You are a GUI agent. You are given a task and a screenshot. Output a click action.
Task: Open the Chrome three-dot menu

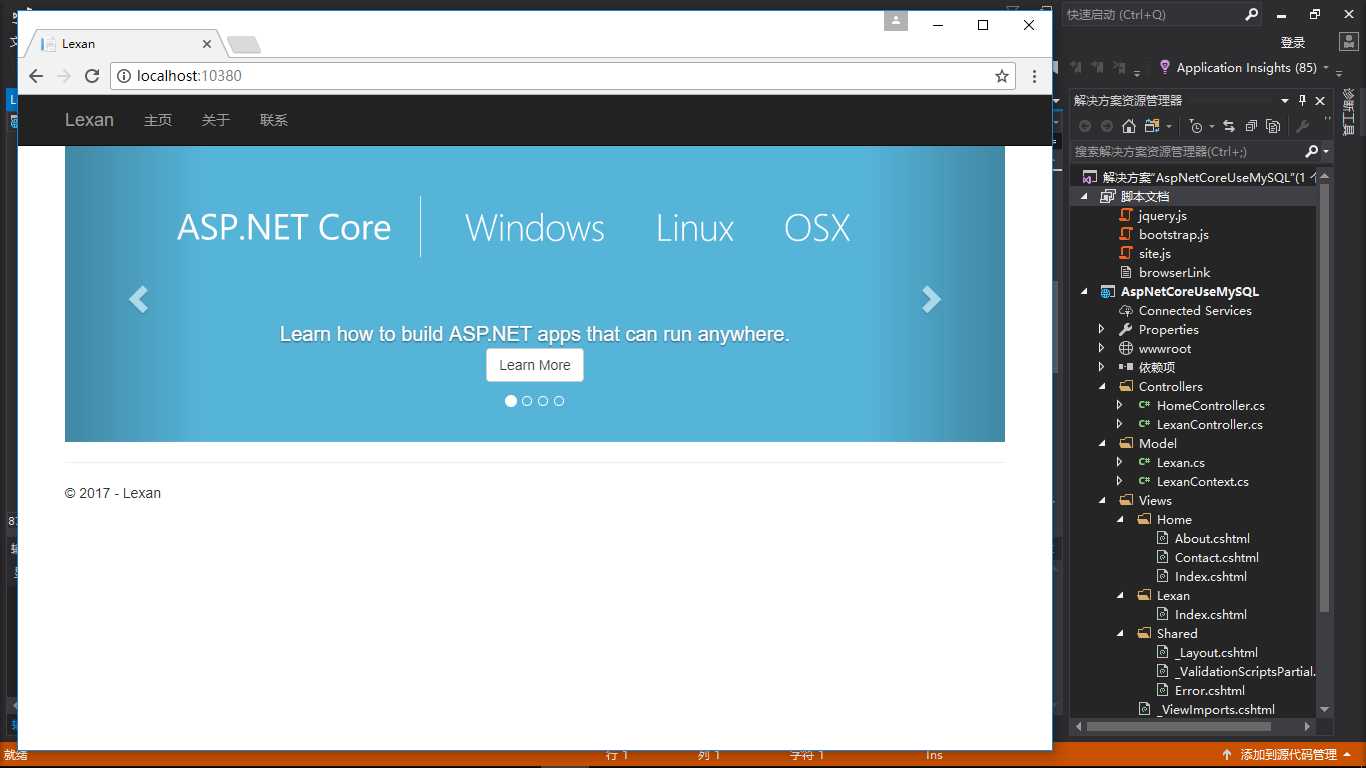click(x=1034, y=76)
